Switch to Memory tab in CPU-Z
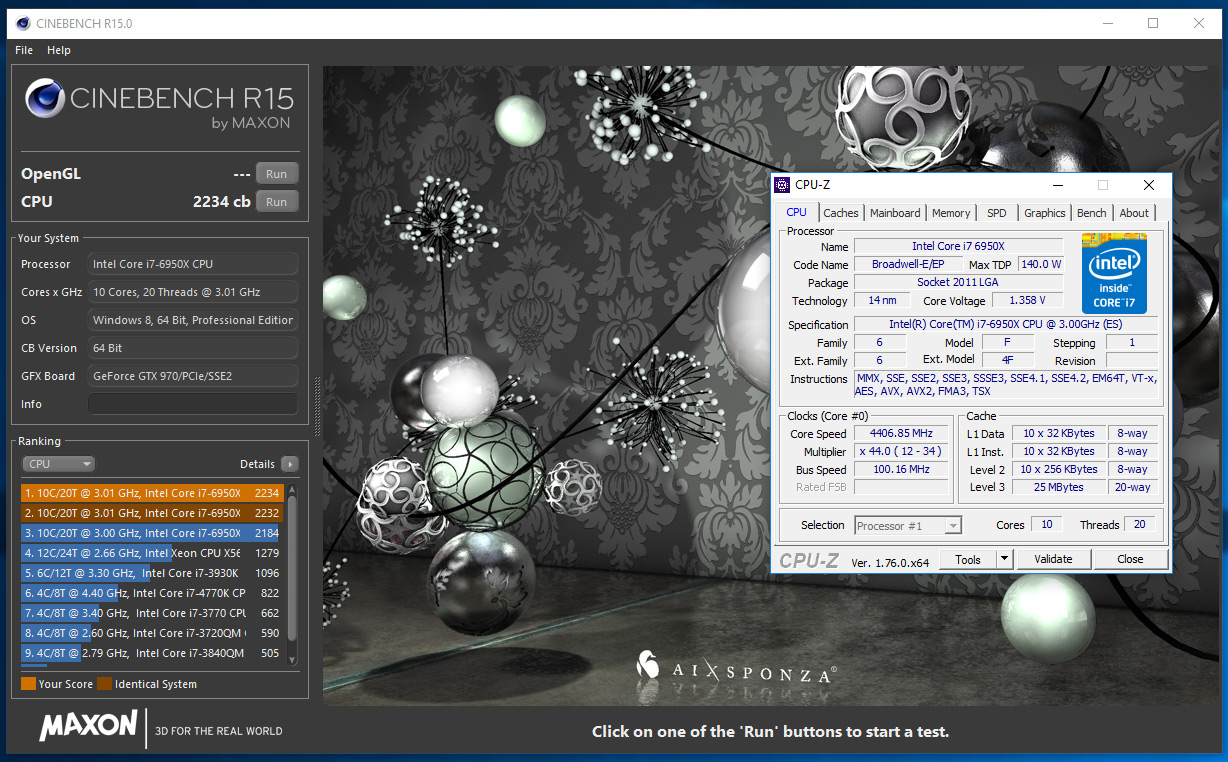 [951, 213]
